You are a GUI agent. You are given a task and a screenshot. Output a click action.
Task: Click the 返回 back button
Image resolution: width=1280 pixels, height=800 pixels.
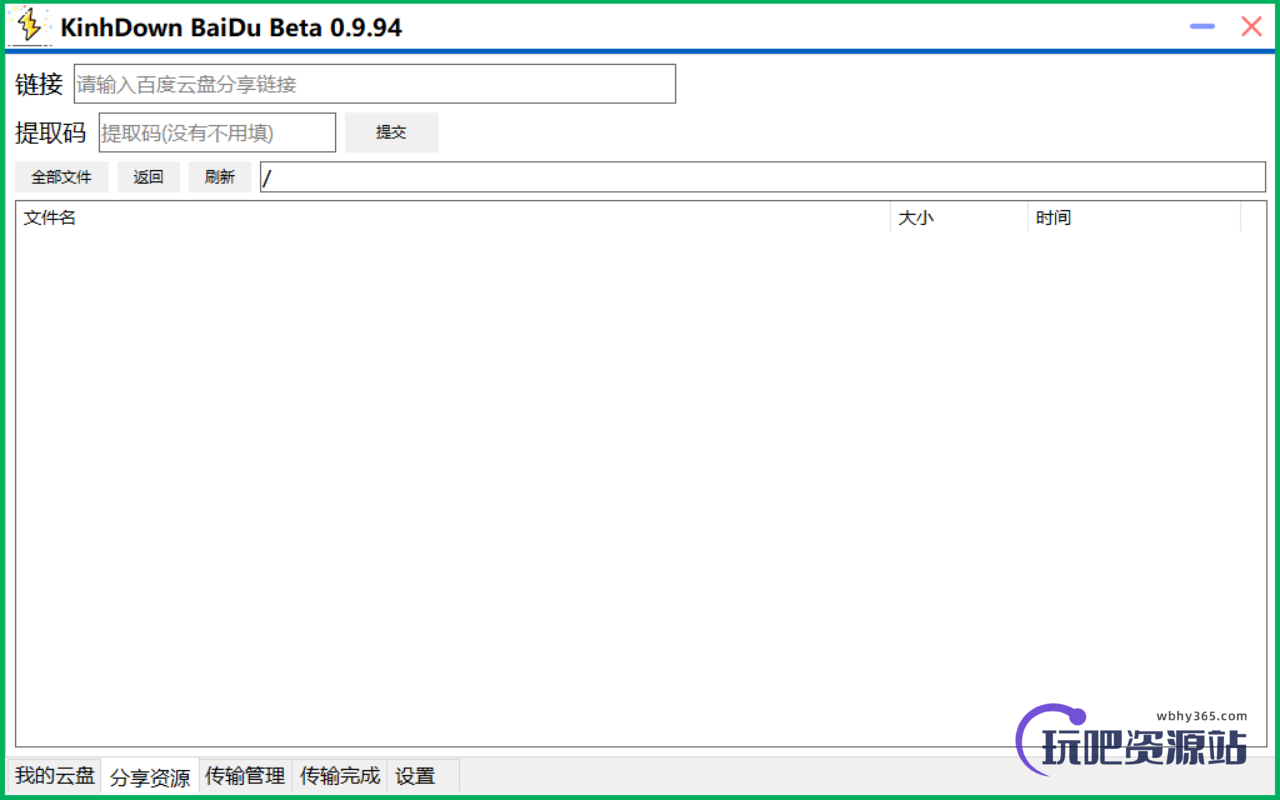click(148, 177)
